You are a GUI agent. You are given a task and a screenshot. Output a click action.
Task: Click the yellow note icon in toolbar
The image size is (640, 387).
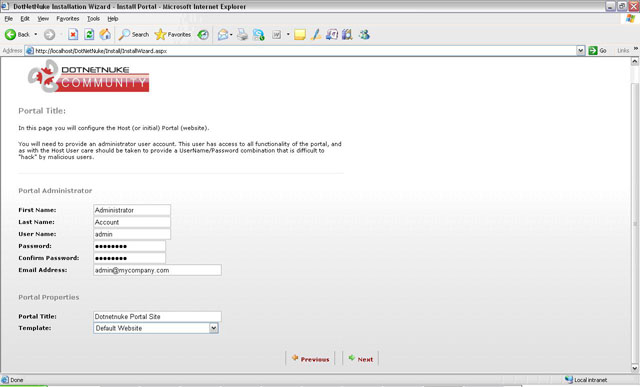point(300,35)
